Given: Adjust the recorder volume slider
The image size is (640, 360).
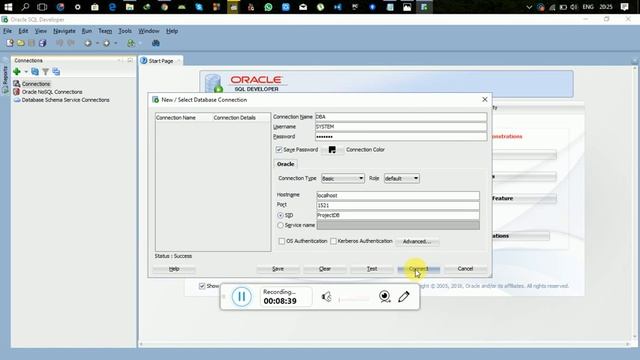Looking at the screenshot, I should coord(354,299).
